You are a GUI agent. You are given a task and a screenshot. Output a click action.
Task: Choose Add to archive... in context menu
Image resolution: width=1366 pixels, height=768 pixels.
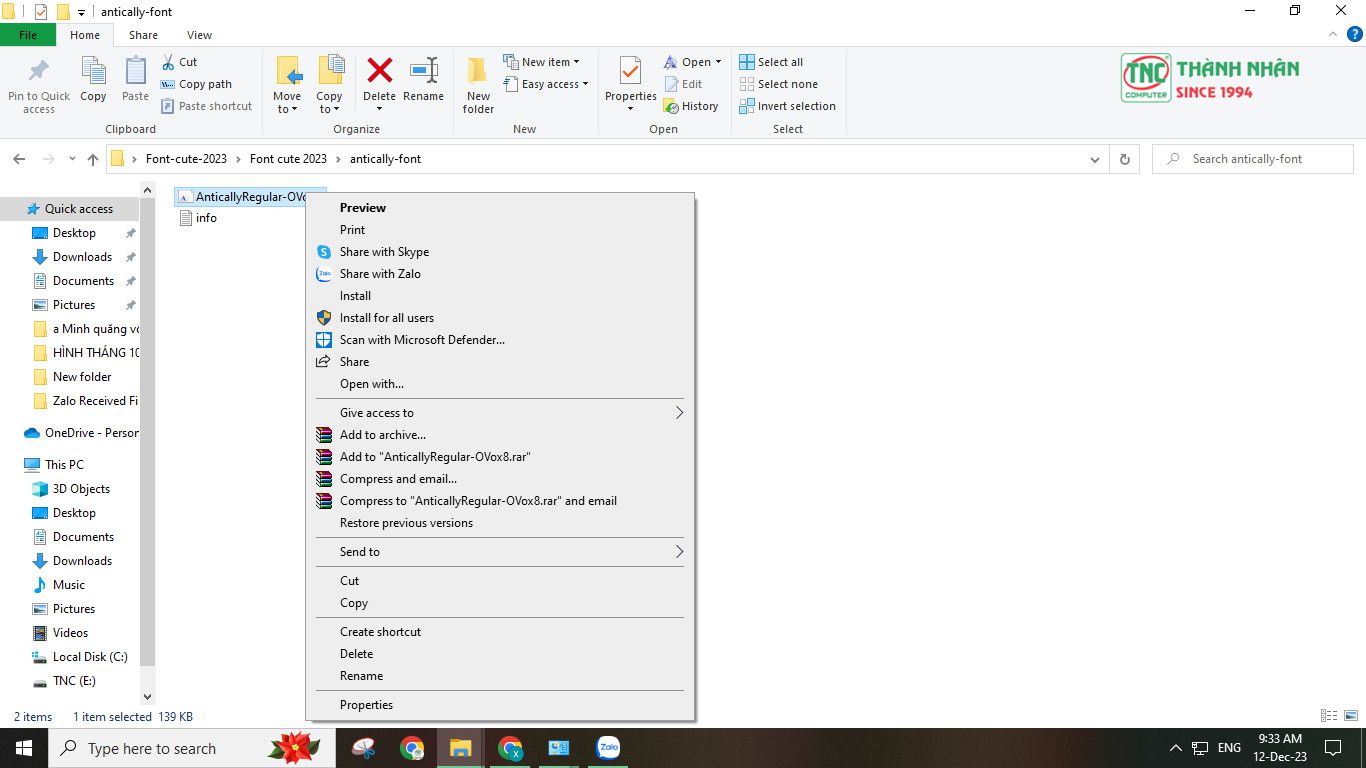[x=383, y=435]
